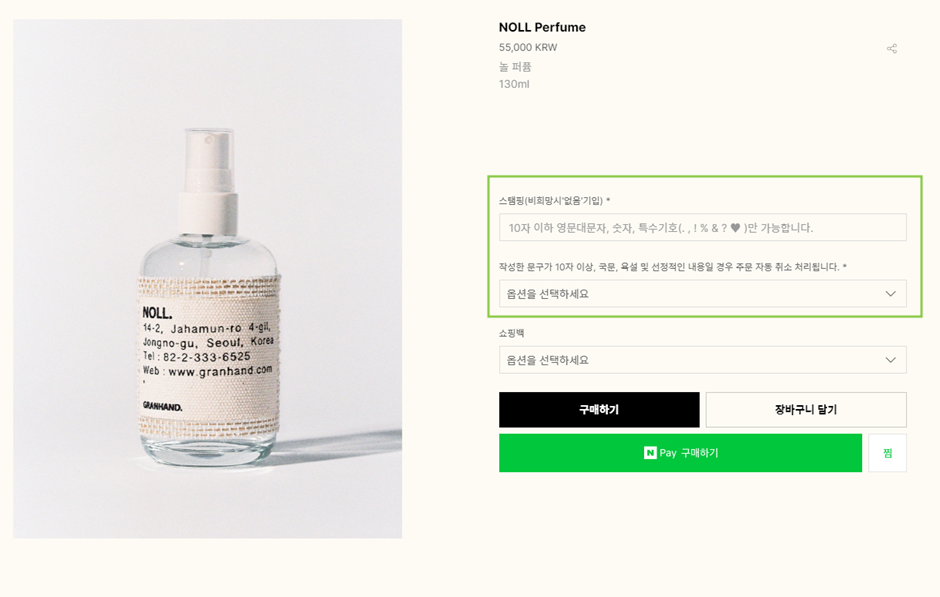The image size is (940, 597).
Task: Click the green Pay 구매하기 button
Action: (x=680, y=453)
